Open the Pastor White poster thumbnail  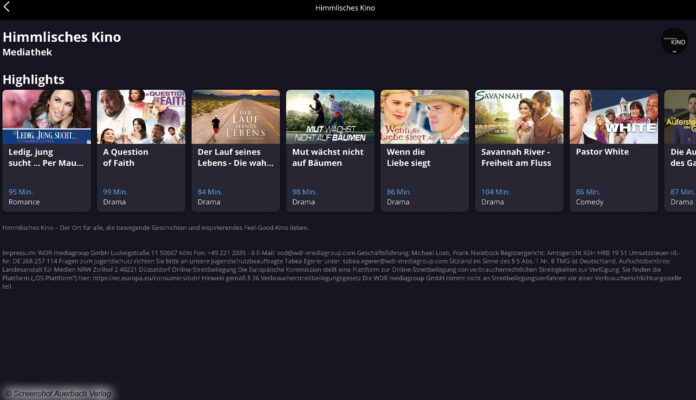614,117
